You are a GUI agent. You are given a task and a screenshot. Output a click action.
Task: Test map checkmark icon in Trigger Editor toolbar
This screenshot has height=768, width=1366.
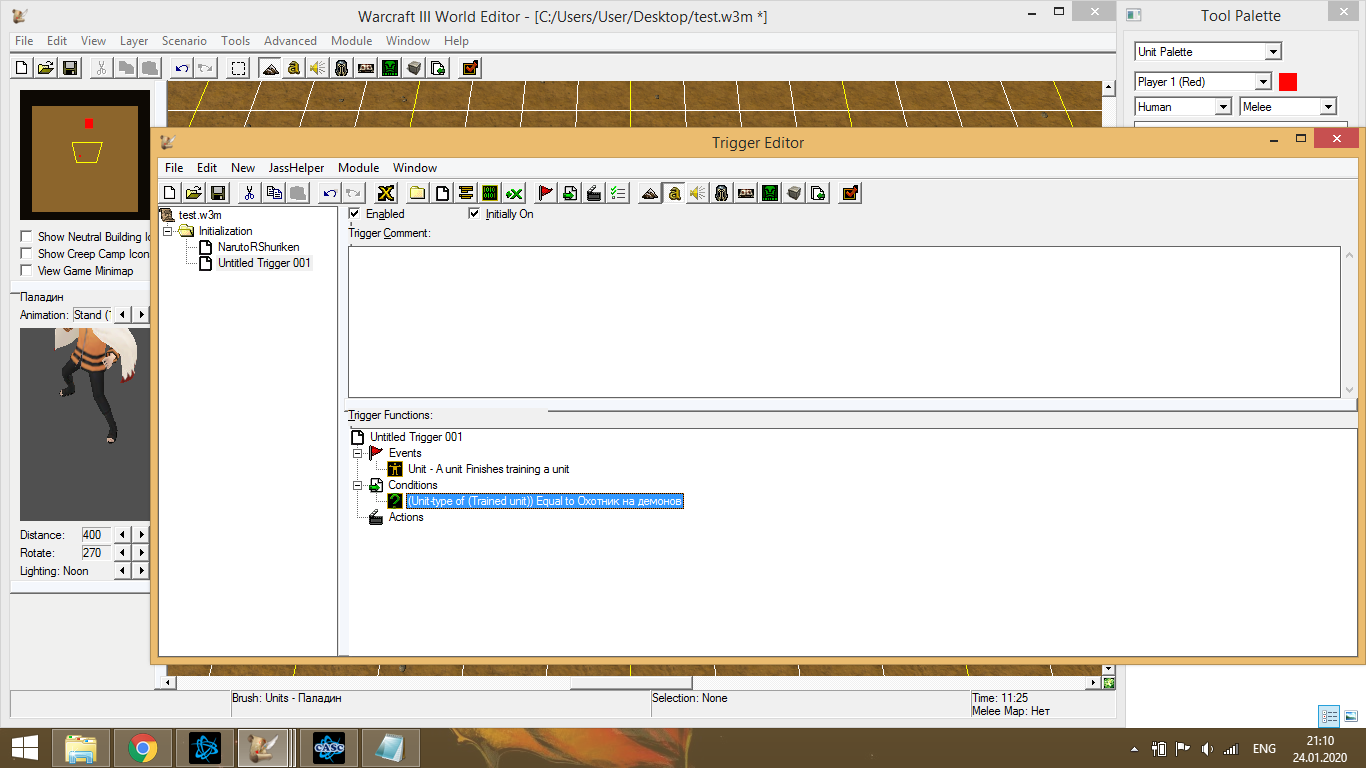pyautogui.click(x=851, y=193)
